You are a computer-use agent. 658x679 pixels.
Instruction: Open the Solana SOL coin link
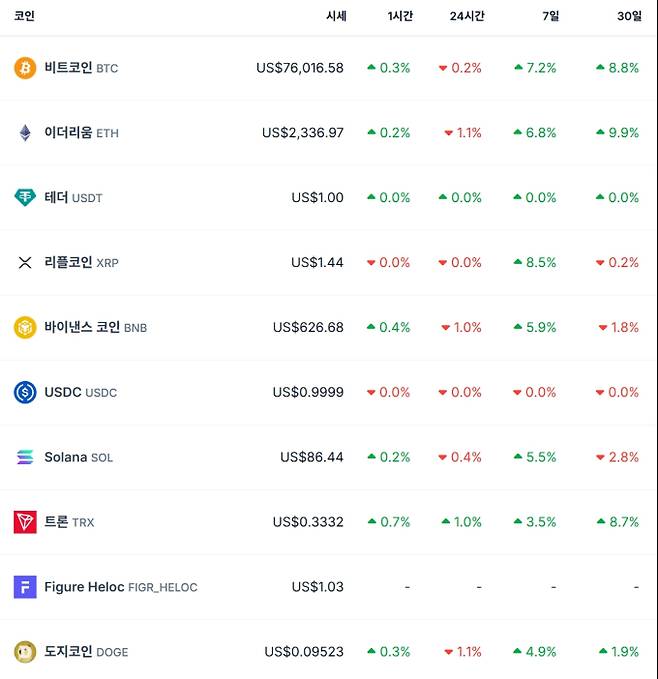pyautogui.click(x=78, y=457)
